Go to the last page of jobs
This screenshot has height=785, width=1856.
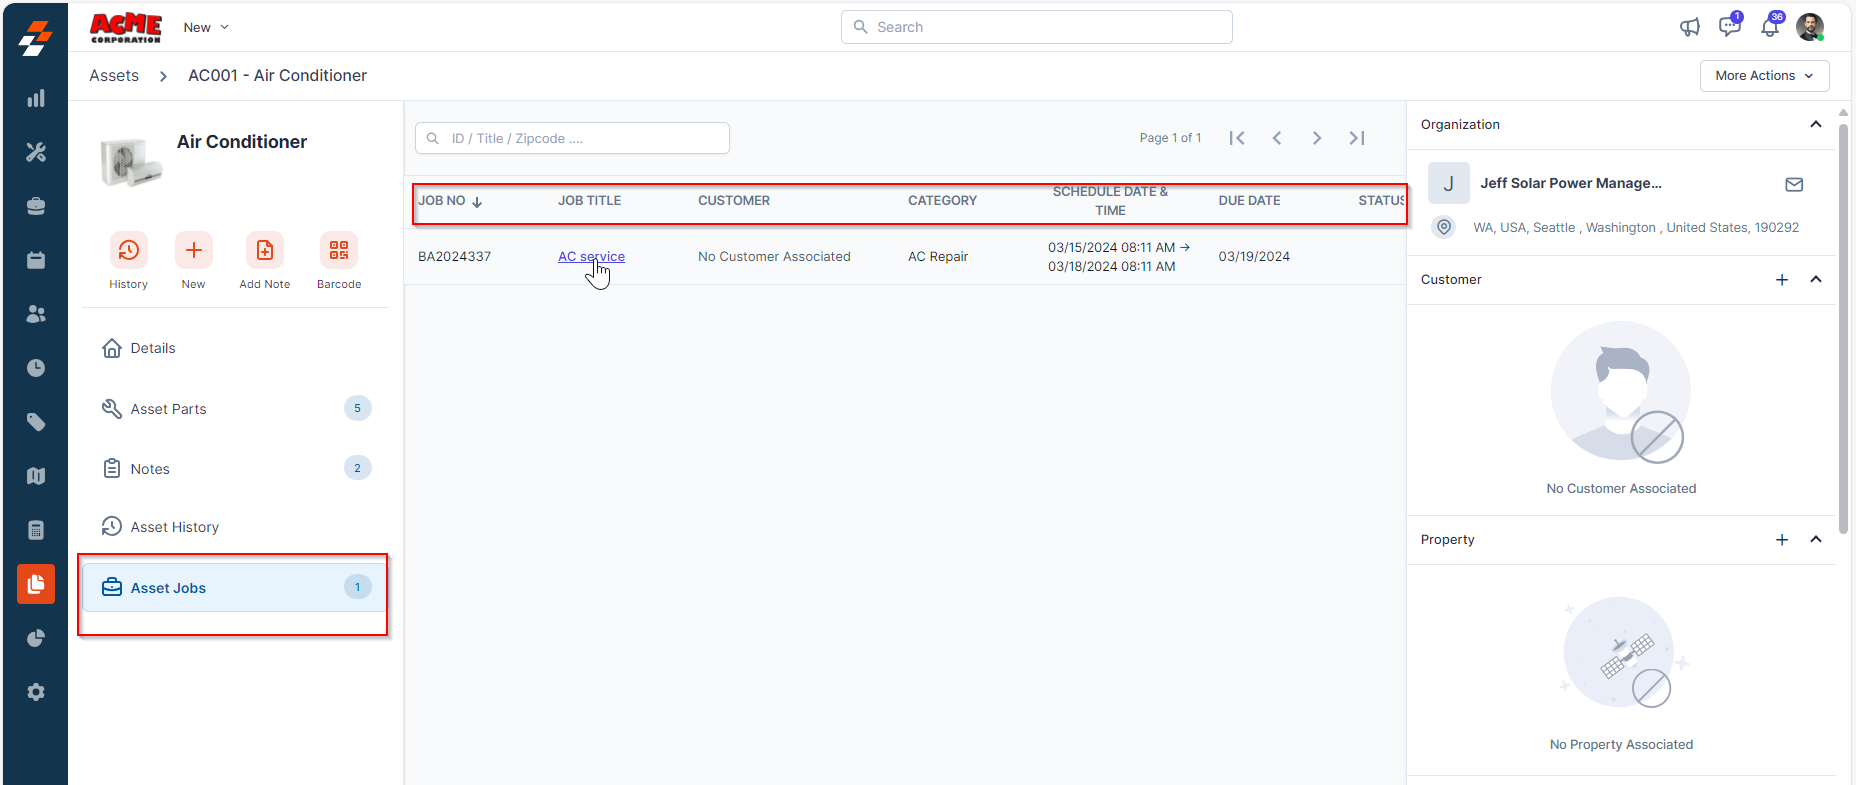coord(1357,138)
